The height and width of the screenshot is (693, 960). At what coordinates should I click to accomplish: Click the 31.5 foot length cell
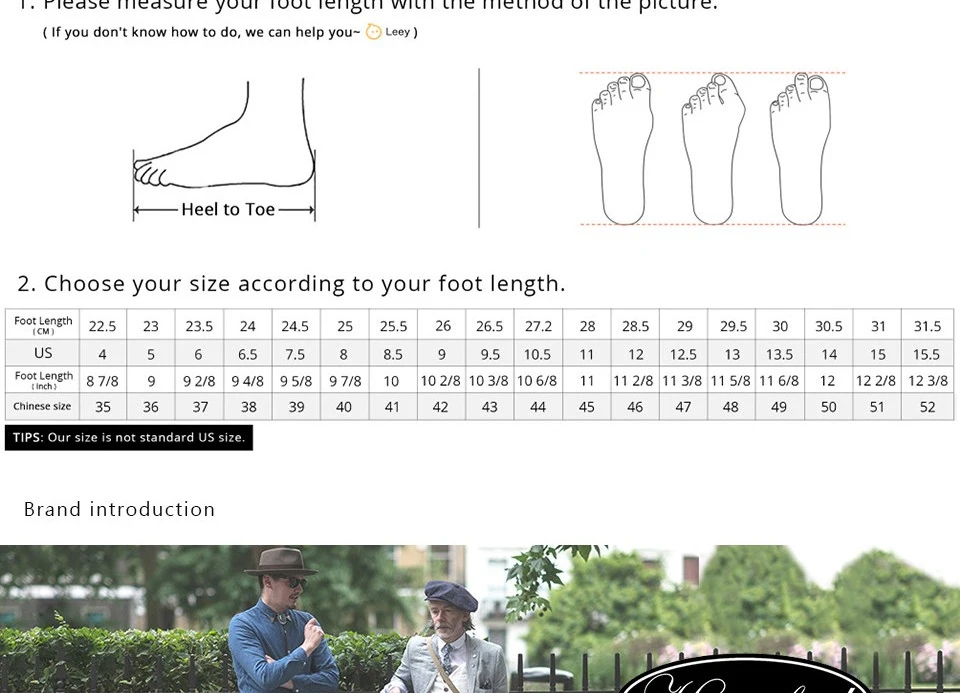(927, 326)
